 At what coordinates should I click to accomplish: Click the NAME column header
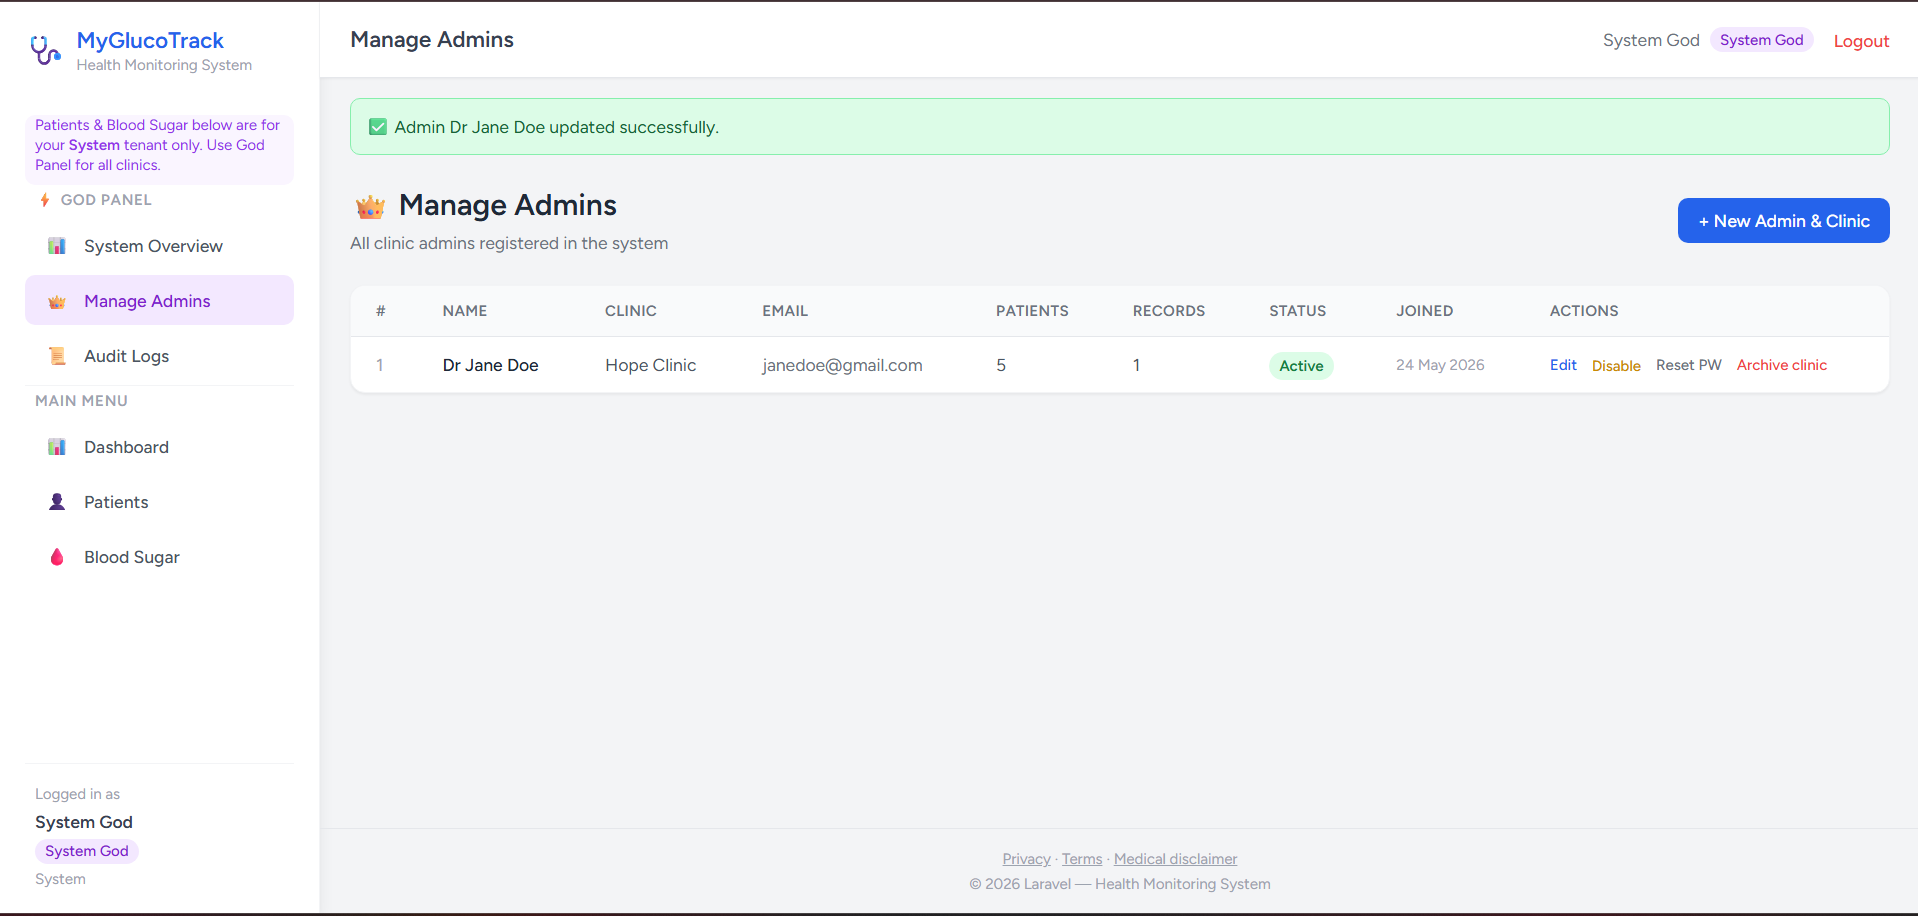click(x=465, y=311)
